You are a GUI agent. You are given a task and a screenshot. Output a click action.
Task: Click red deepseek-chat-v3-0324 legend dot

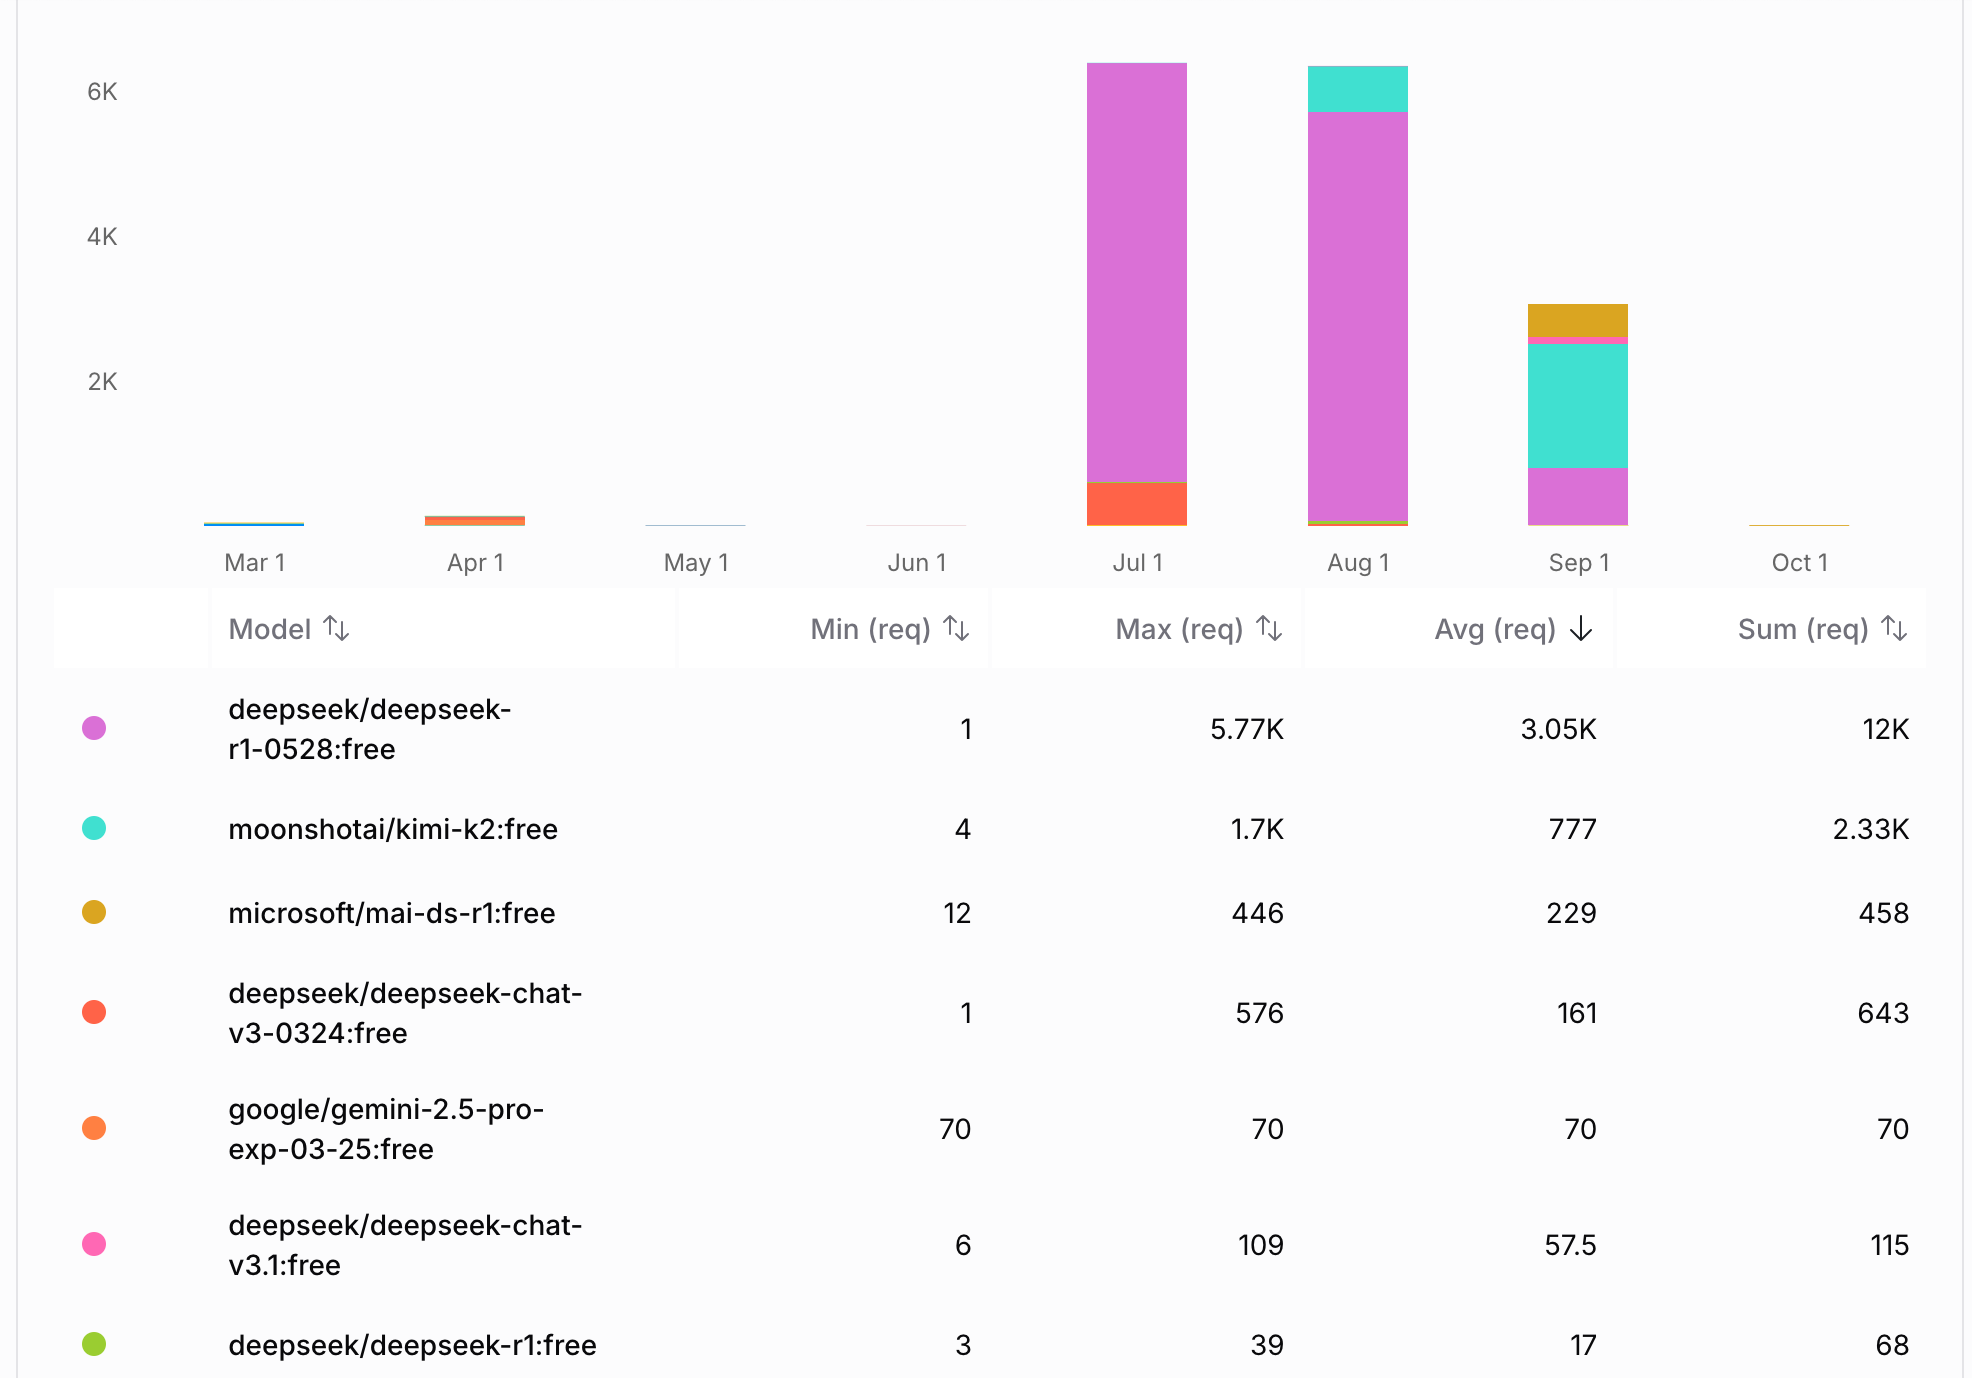pos(94,1012)
